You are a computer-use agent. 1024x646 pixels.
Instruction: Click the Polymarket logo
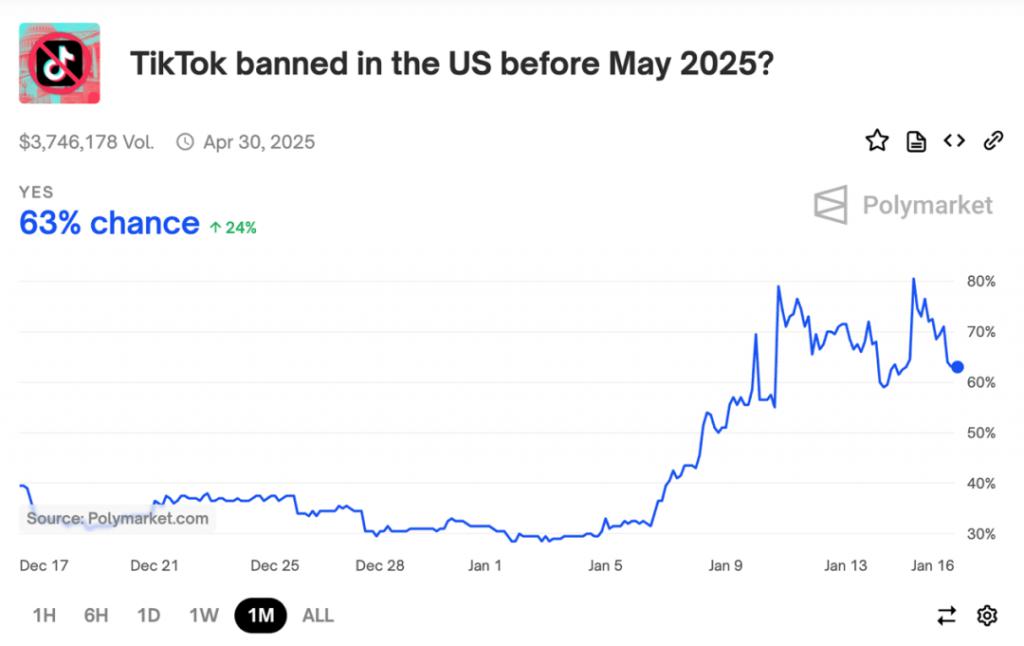coord(903,205)
